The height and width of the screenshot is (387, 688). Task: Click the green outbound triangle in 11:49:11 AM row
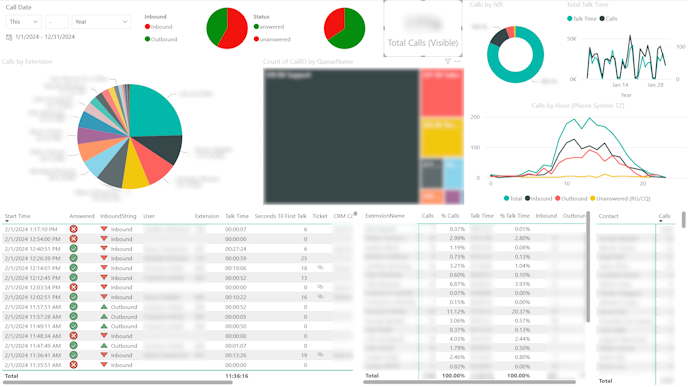tap(104, 326)
